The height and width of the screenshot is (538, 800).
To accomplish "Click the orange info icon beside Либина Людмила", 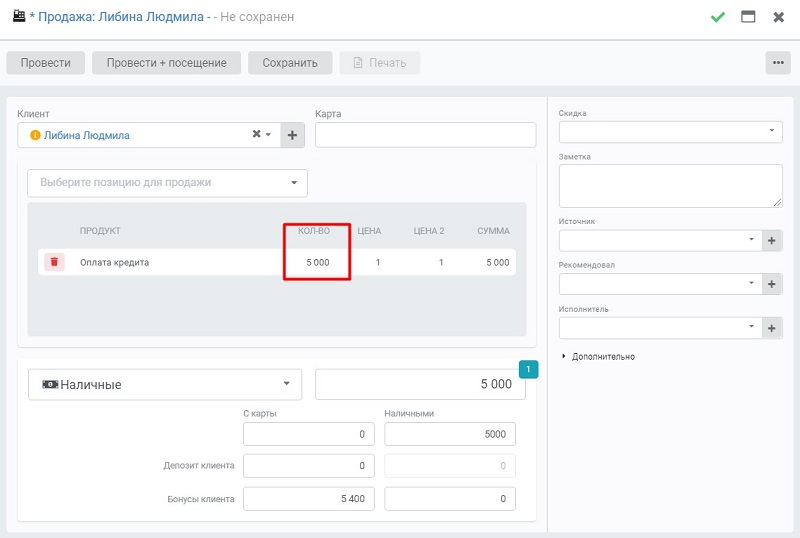I will point(35,135).
